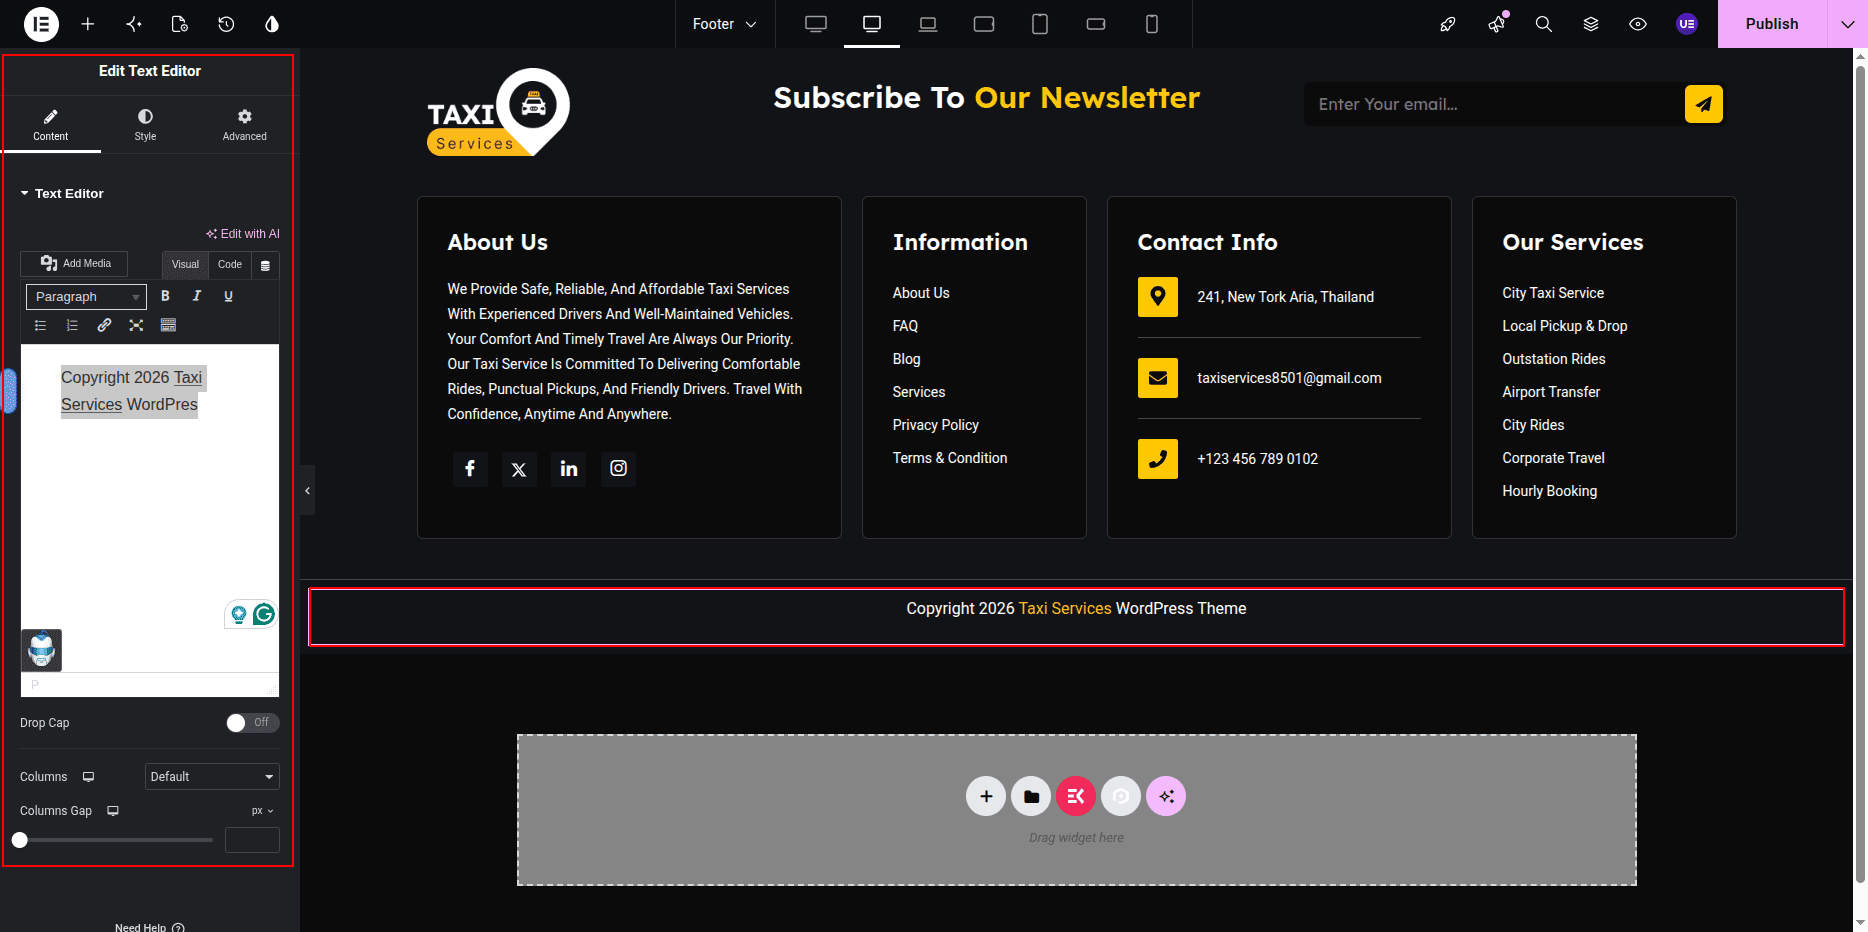Open the Finder search icon
The width and height of the screenshot is (1868, 932).
click(1544, 24)
